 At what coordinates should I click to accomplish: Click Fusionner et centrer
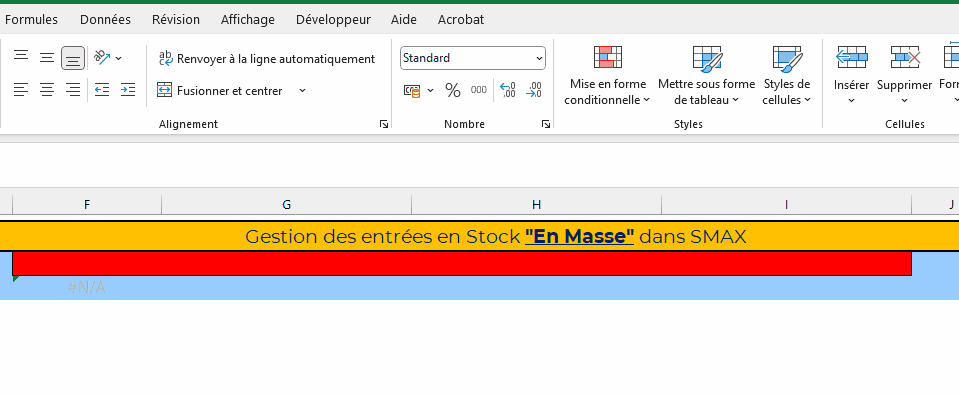pos(221,90)
